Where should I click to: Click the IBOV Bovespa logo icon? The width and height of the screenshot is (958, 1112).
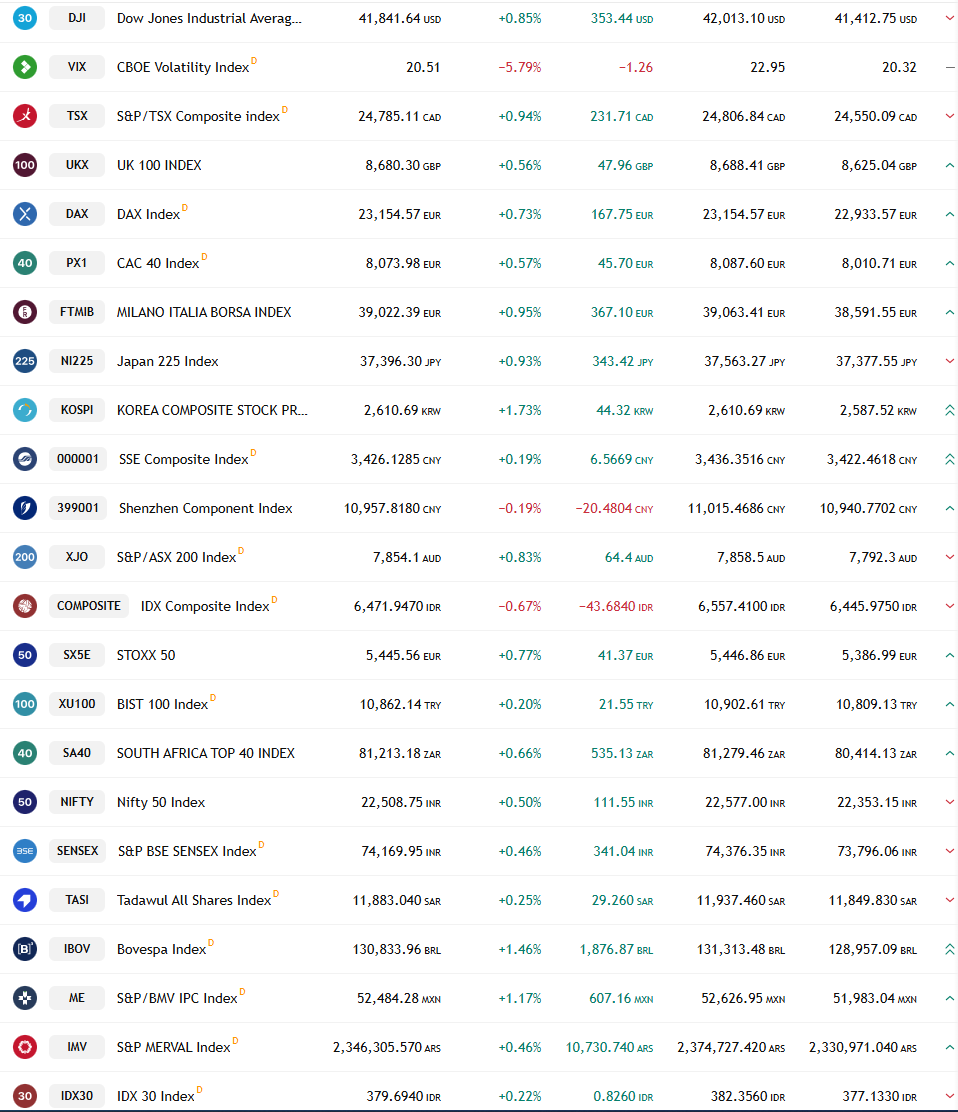click(25, 949)
